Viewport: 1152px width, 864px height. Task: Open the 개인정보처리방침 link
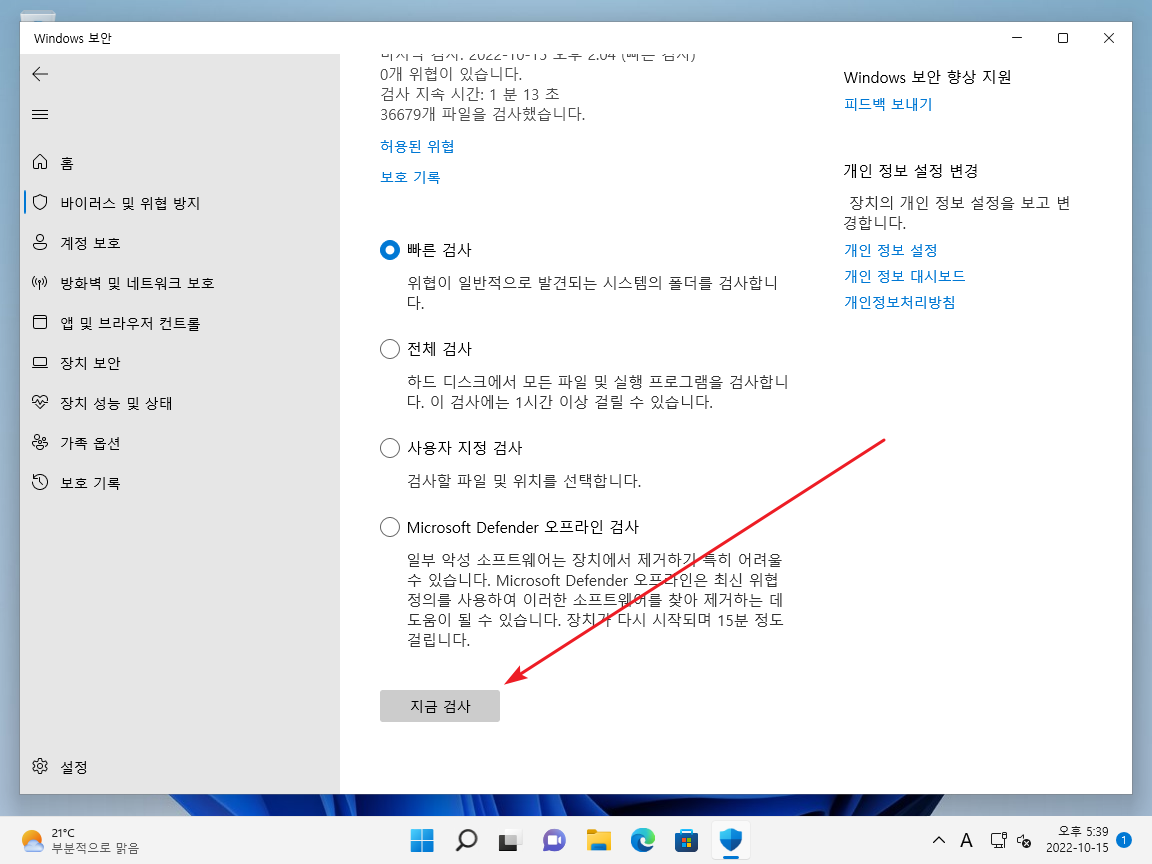[899, 302]
